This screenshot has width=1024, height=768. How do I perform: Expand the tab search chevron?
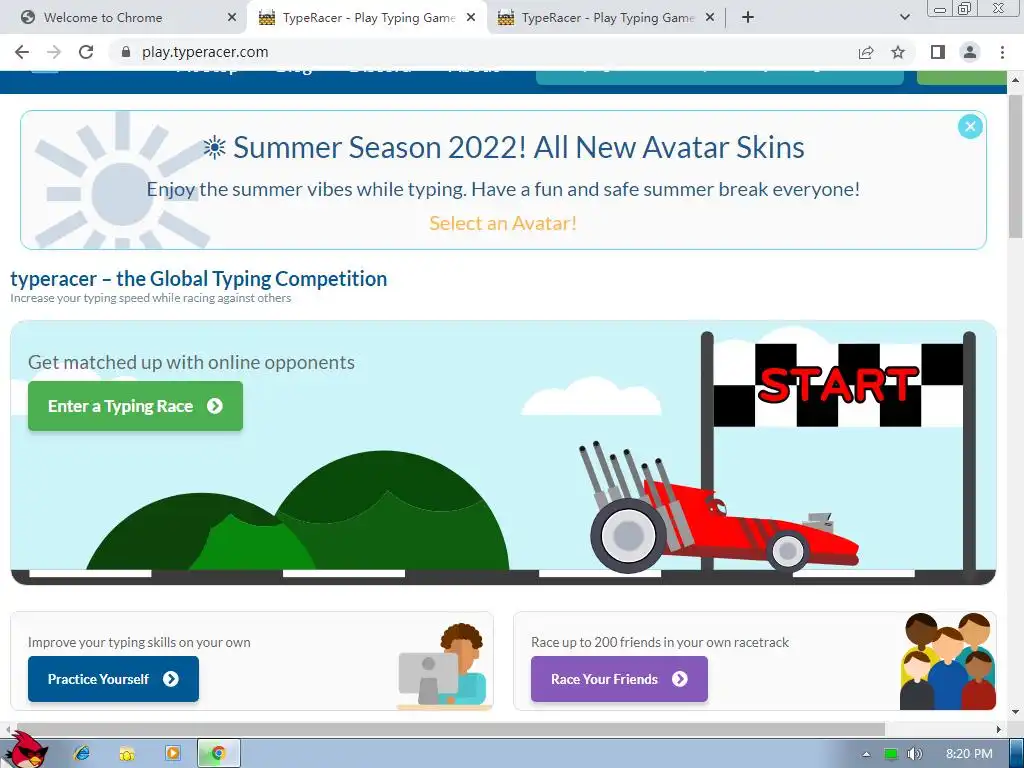point(904,18)
